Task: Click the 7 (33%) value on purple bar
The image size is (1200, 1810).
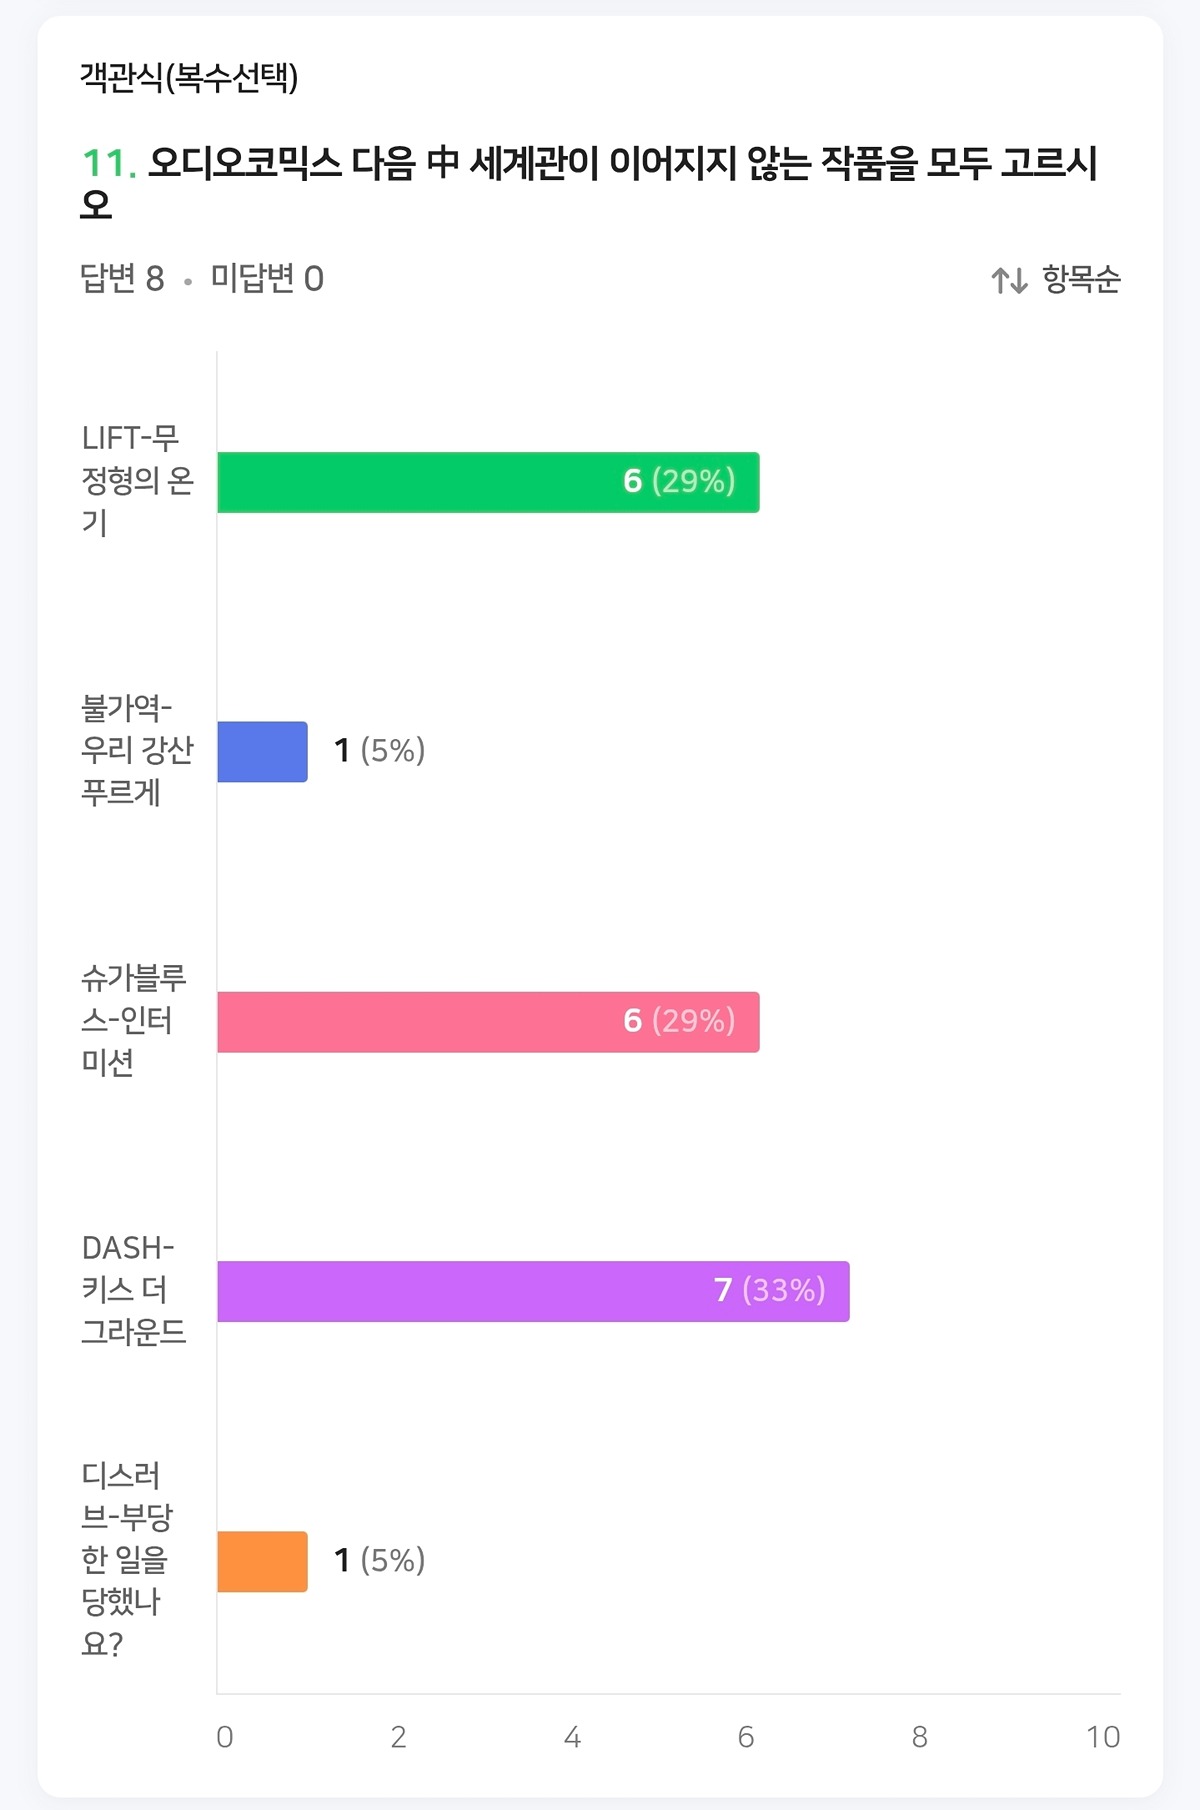Action: pyautogui.click(x=769, y=1291)
